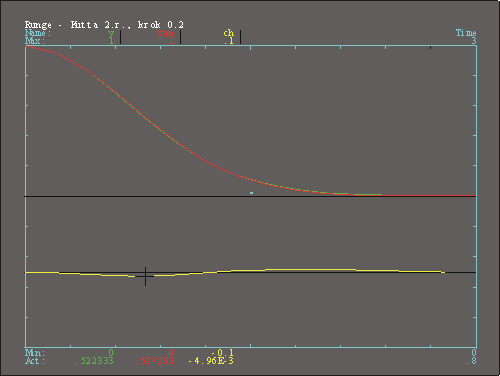Click the green actual value .522333
Viewport: 500px width, 376px height.
pos(94,361)
